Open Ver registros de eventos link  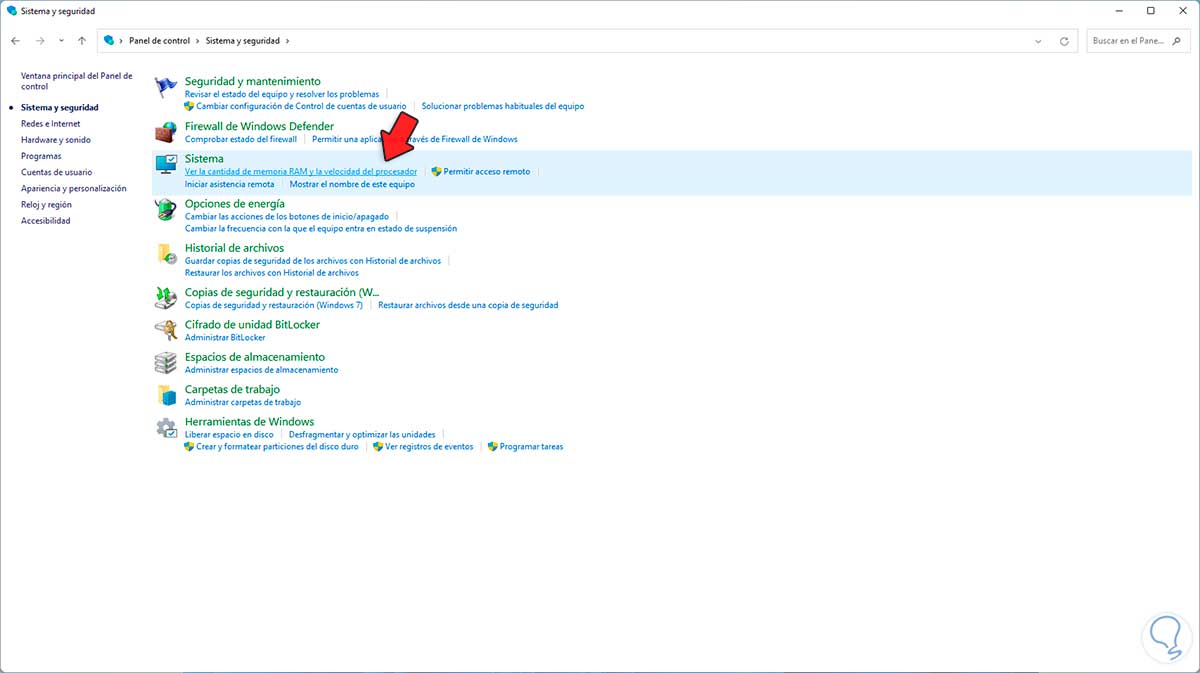click(429, 447)
